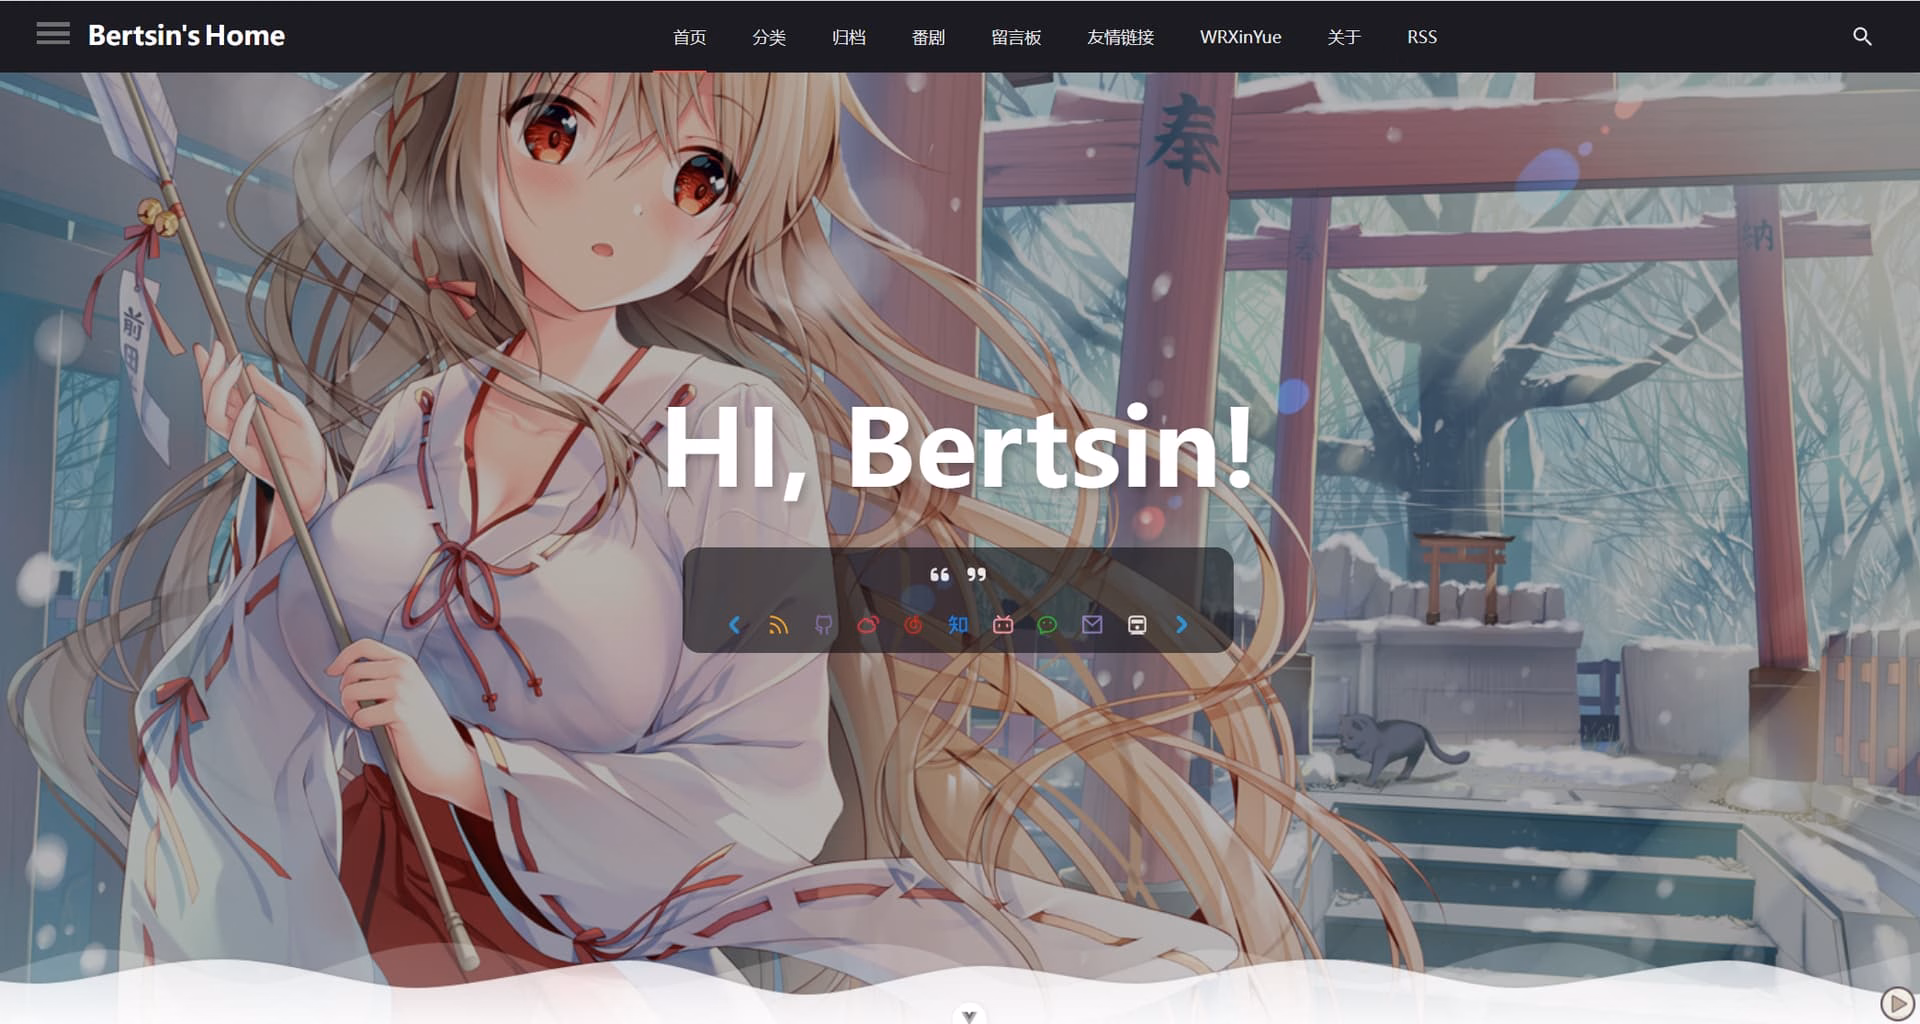Click the right blue chevron arrow
This screenshot has height=1024, width=1920.
pos(1181,625)
